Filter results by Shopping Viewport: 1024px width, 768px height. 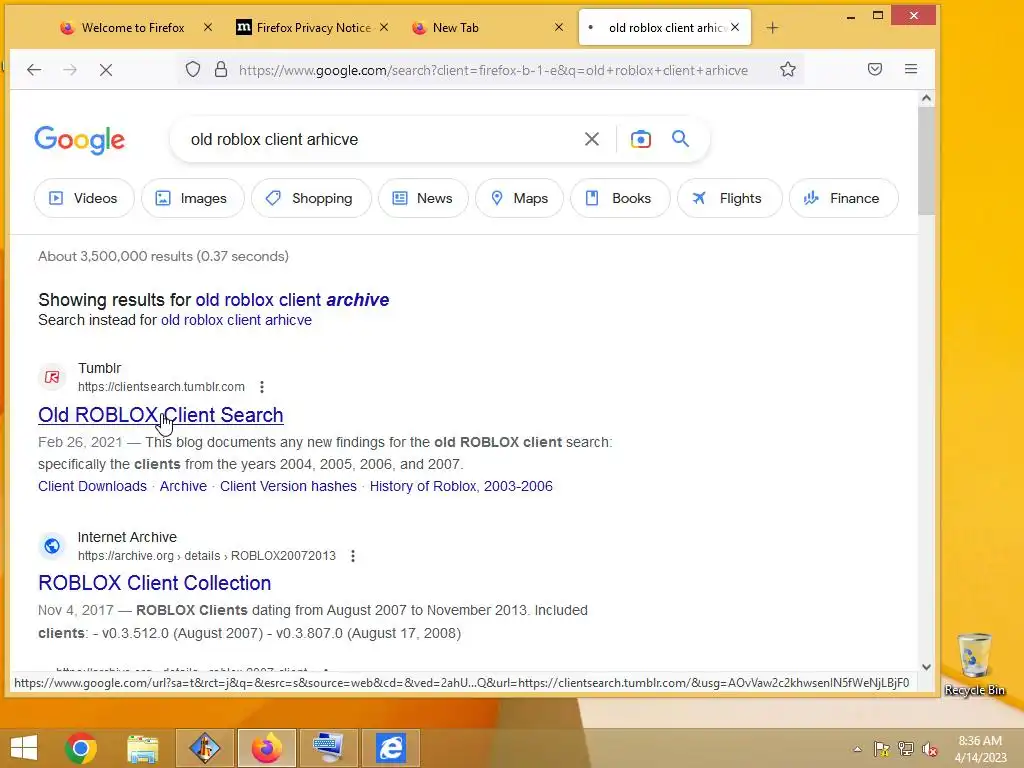[311, 198]
